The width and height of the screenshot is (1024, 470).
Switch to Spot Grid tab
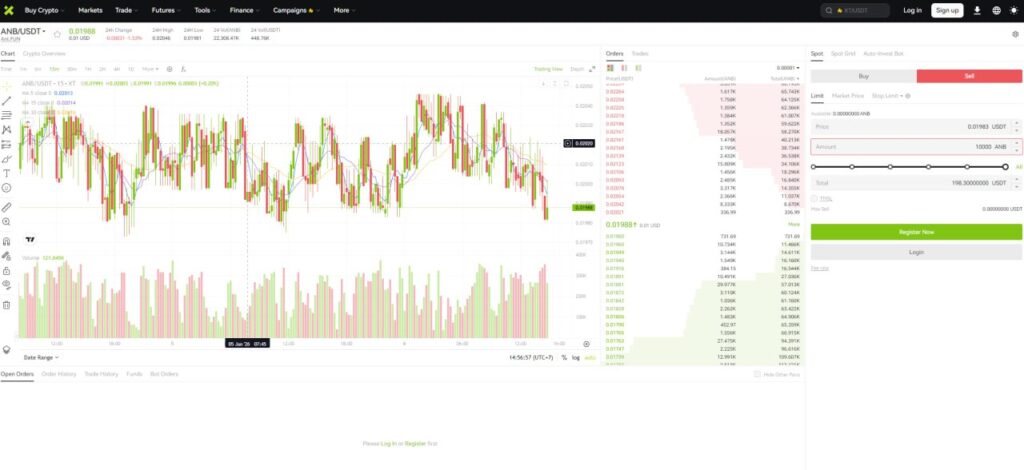tap(843, 54)
